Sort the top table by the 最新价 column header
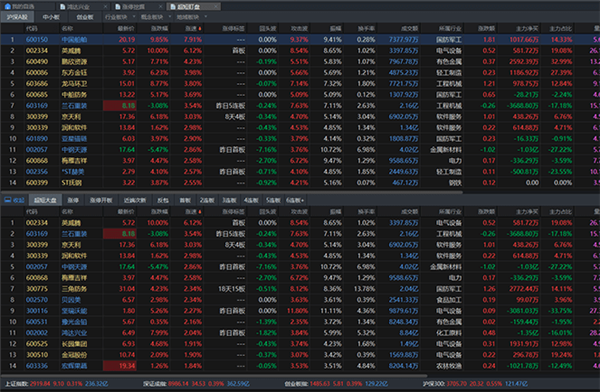 (x=126, y=28)
